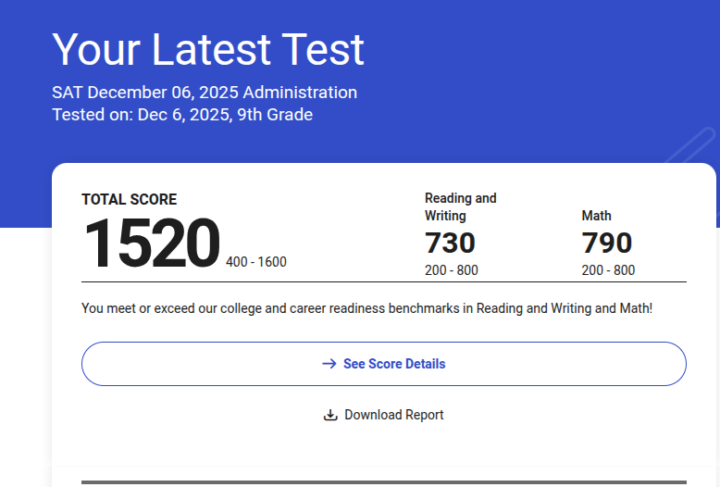Click the 400 - 1600 score range

(x=256, y=262)
